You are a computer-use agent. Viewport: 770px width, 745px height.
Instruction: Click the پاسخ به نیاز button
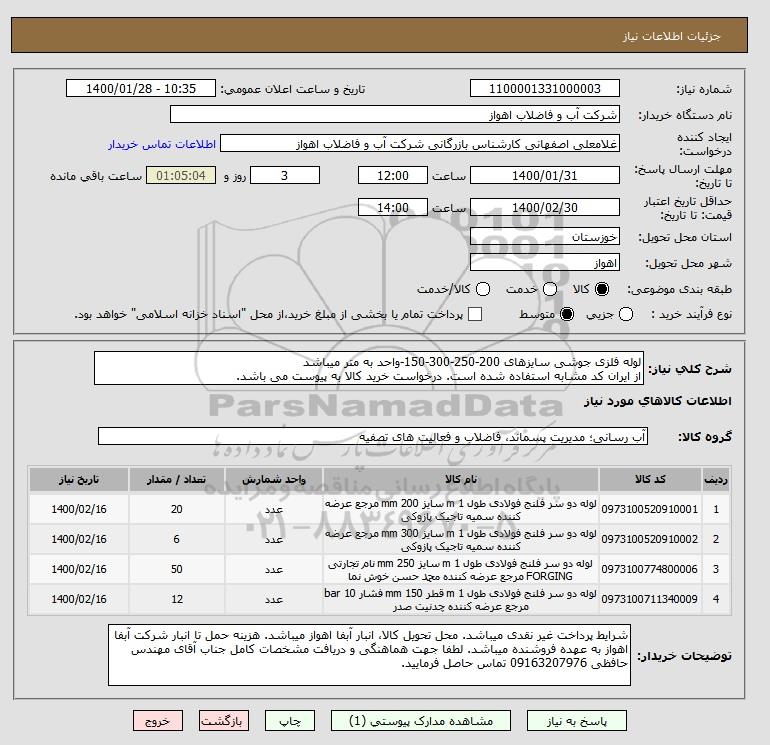pyautogui.click(x=577, y=721)
